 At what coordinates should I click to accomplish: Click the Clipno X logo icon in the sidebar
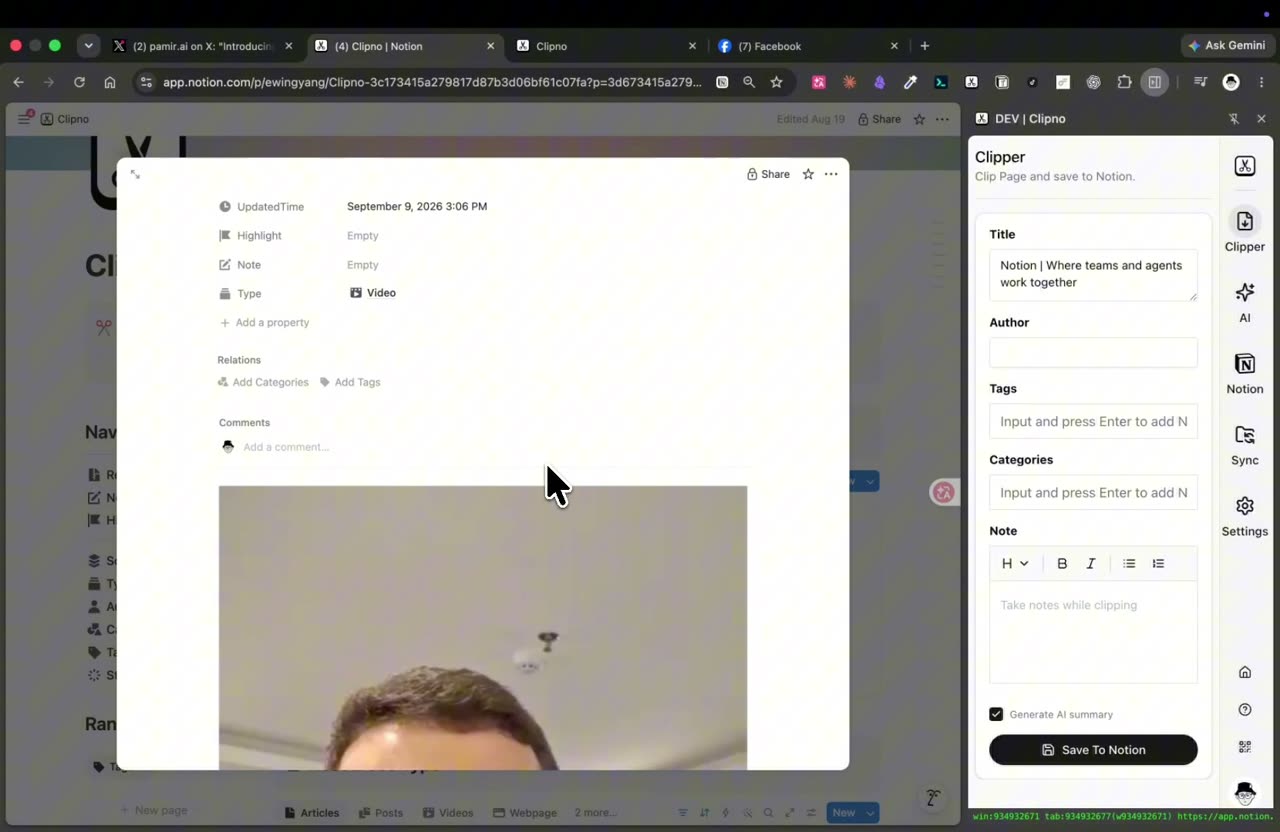click(1244, 166)
